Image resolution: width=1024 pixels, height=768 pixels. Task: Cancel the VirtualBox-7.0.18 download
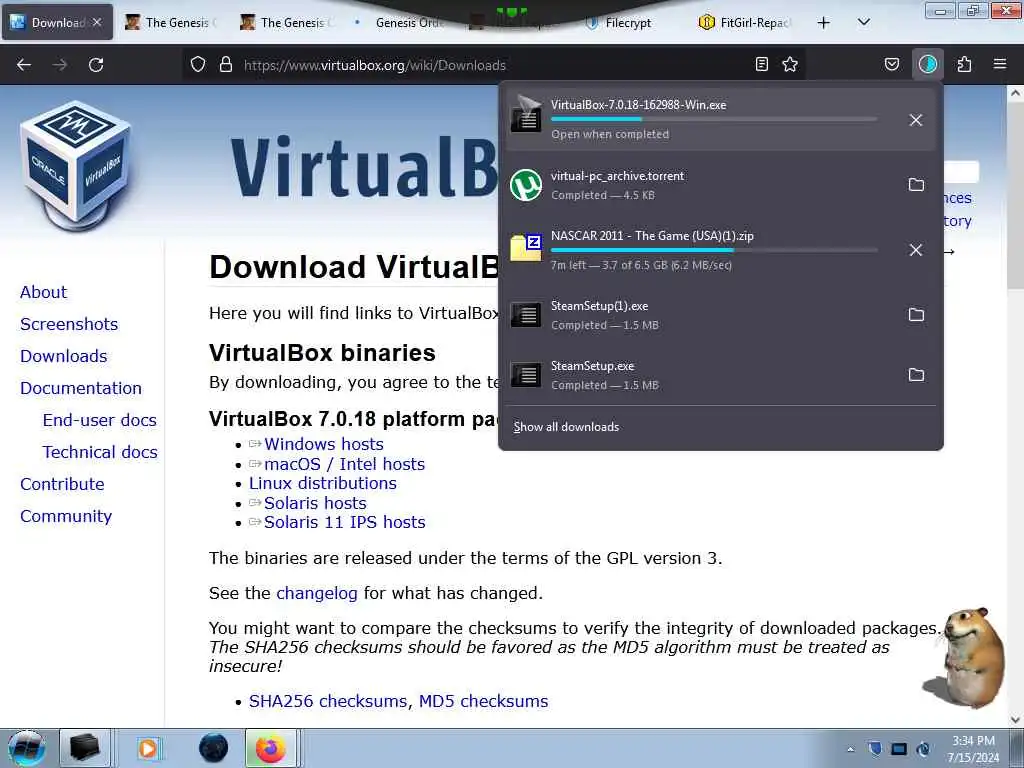(x=916, y=120)
